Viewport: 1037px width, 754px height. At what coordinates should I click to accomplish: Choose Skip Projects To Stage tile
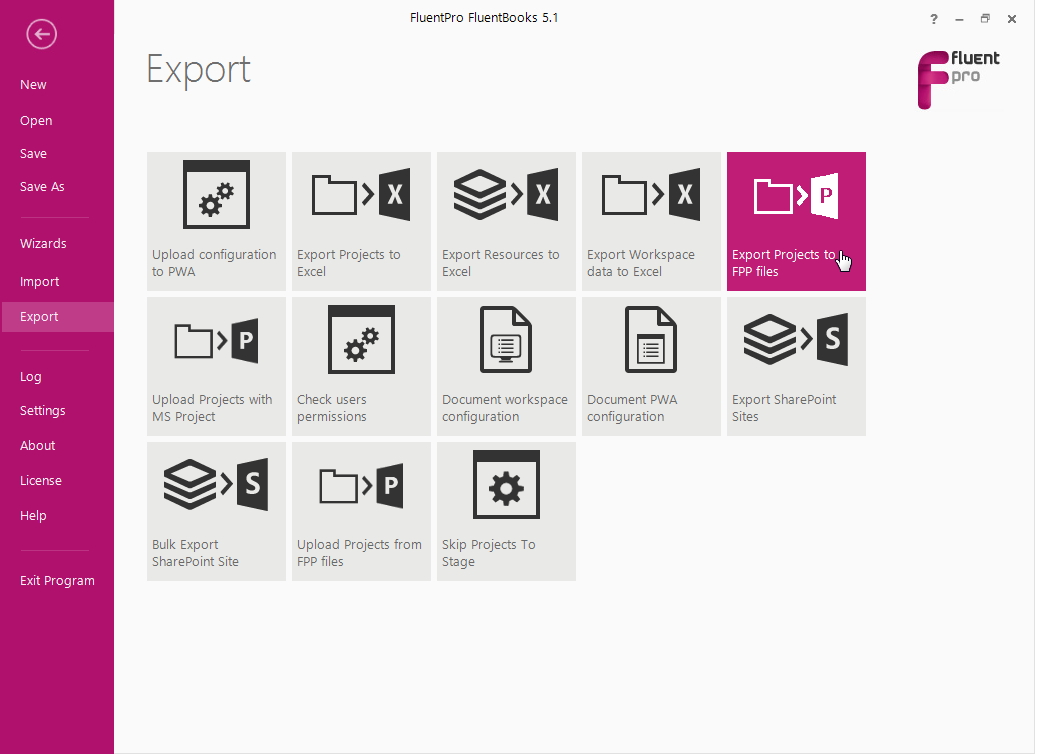click(506, 511)
